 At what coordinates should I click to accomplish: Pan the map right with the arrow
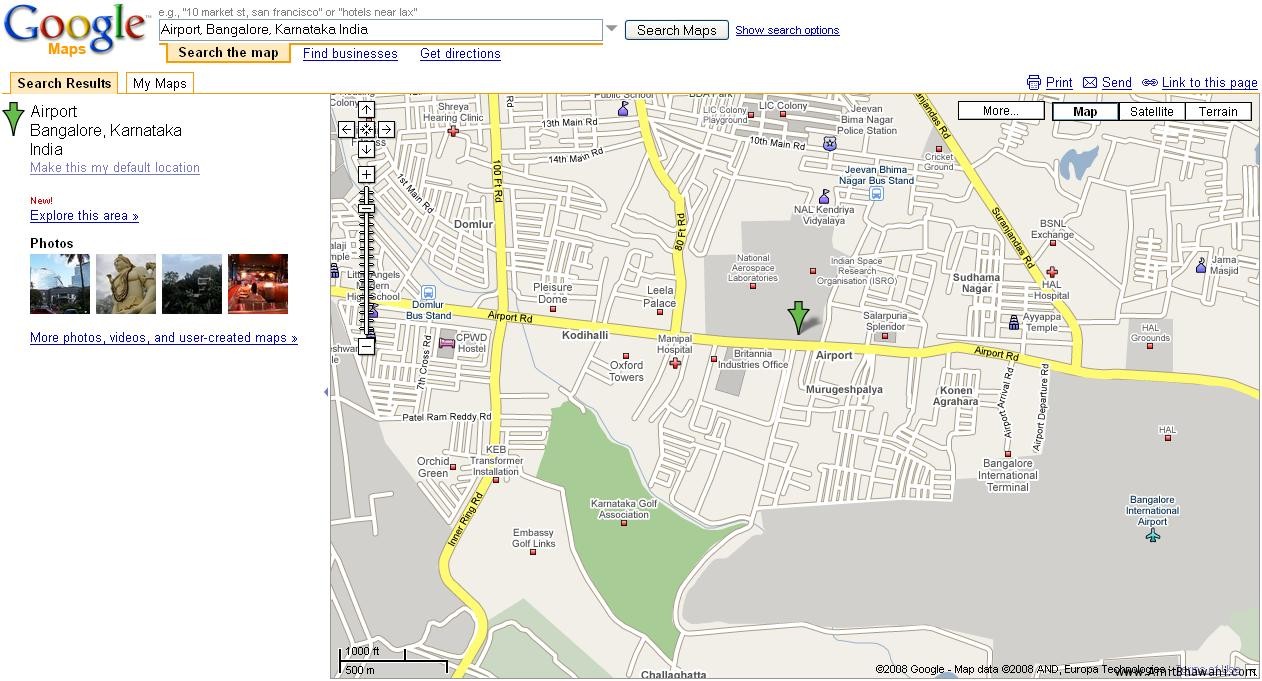[x=386, y=129]
